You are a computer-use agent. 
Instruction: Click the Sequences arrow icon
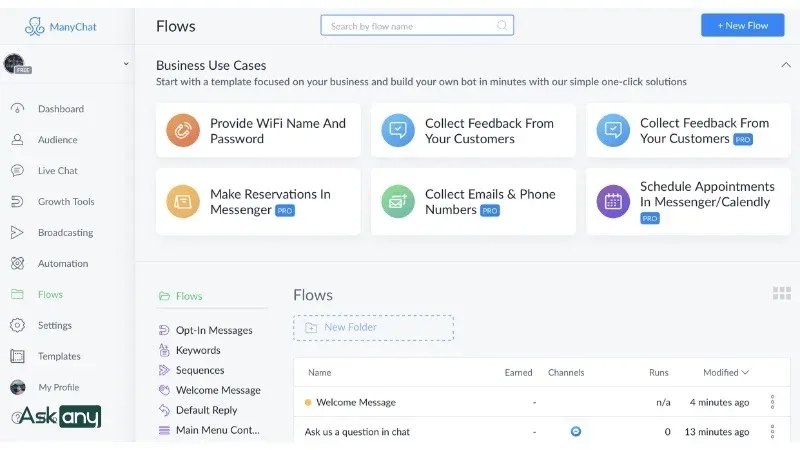pos(164,370)
